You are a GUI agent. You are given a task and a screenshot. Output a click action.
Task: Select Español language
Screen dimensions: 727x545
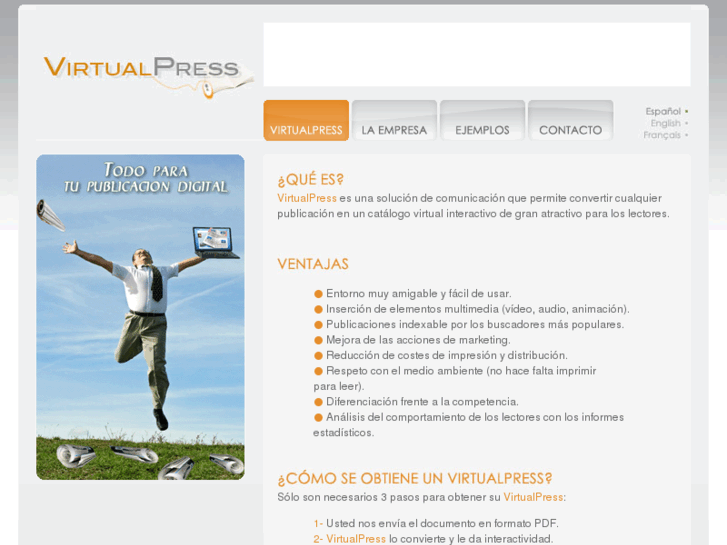(x=663, y=111)
